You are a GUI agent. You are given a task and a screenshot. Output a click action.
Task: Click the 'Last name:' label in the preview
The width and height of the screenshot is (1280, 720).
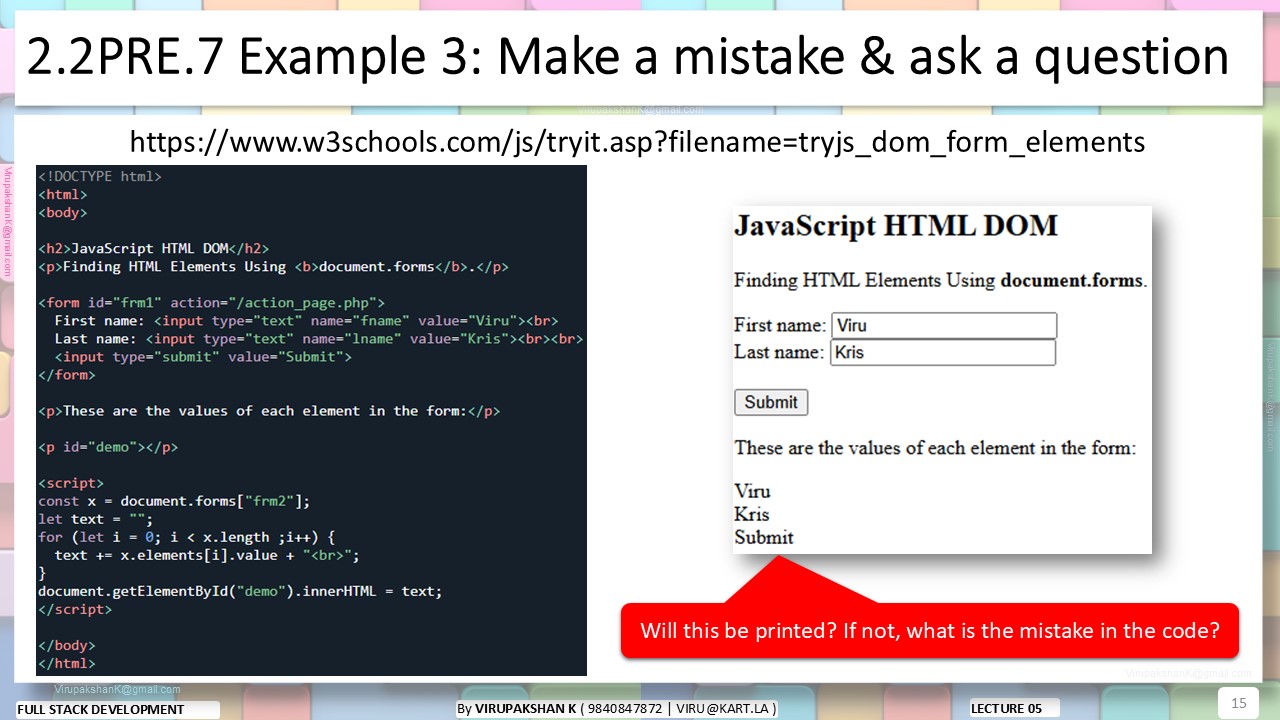pos(780,352)
